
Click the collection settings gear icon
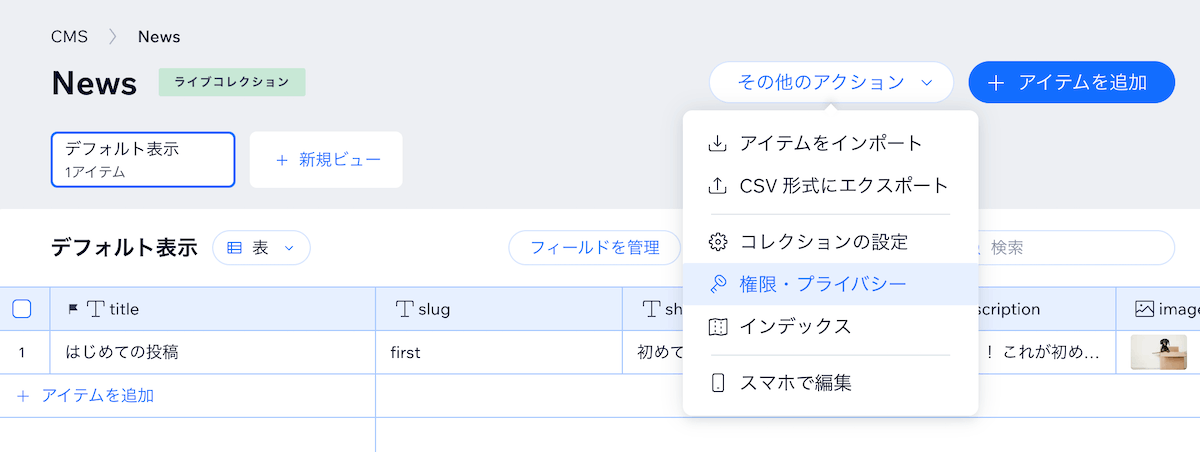coord(717,242)
